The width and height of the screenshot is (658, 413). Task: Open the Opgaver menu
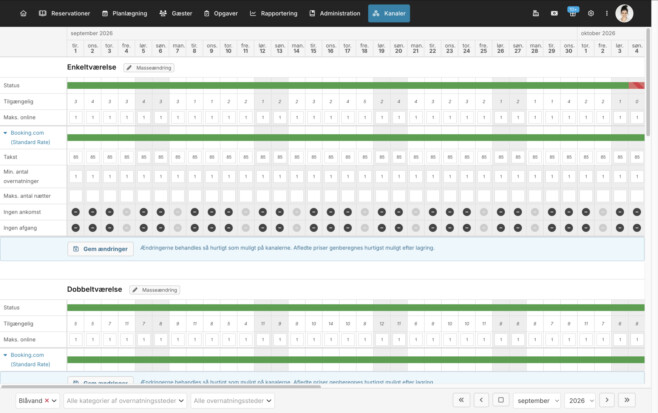[221, 13]
